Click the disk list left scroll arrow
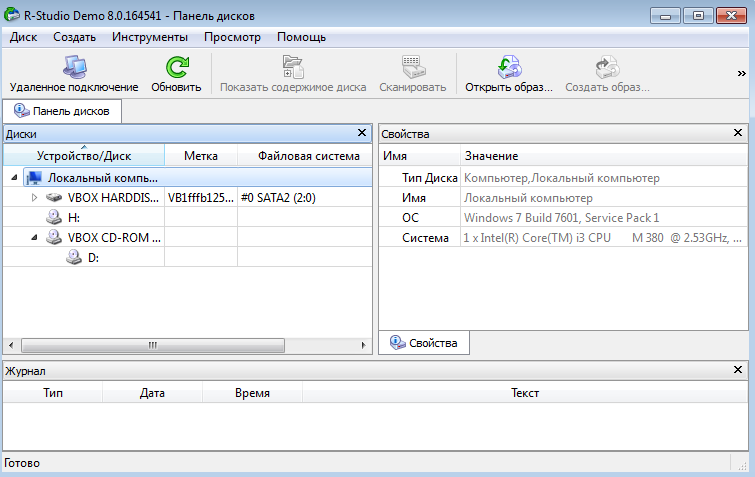The width and height of the screenshot is (755, 477). [11, 345]
